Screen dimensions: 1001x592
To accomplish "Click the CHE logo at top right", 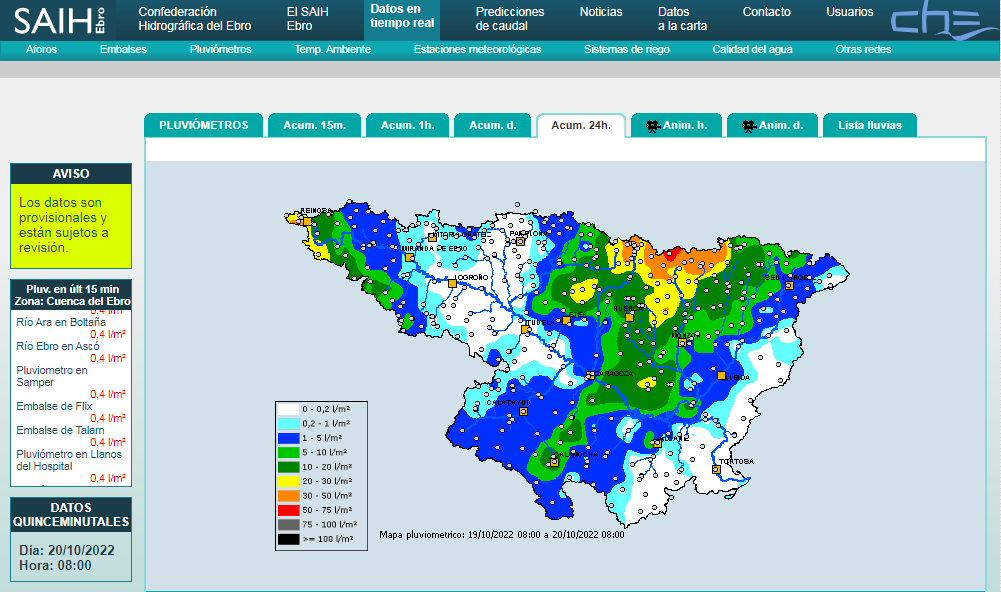I will tap(944, 20).
